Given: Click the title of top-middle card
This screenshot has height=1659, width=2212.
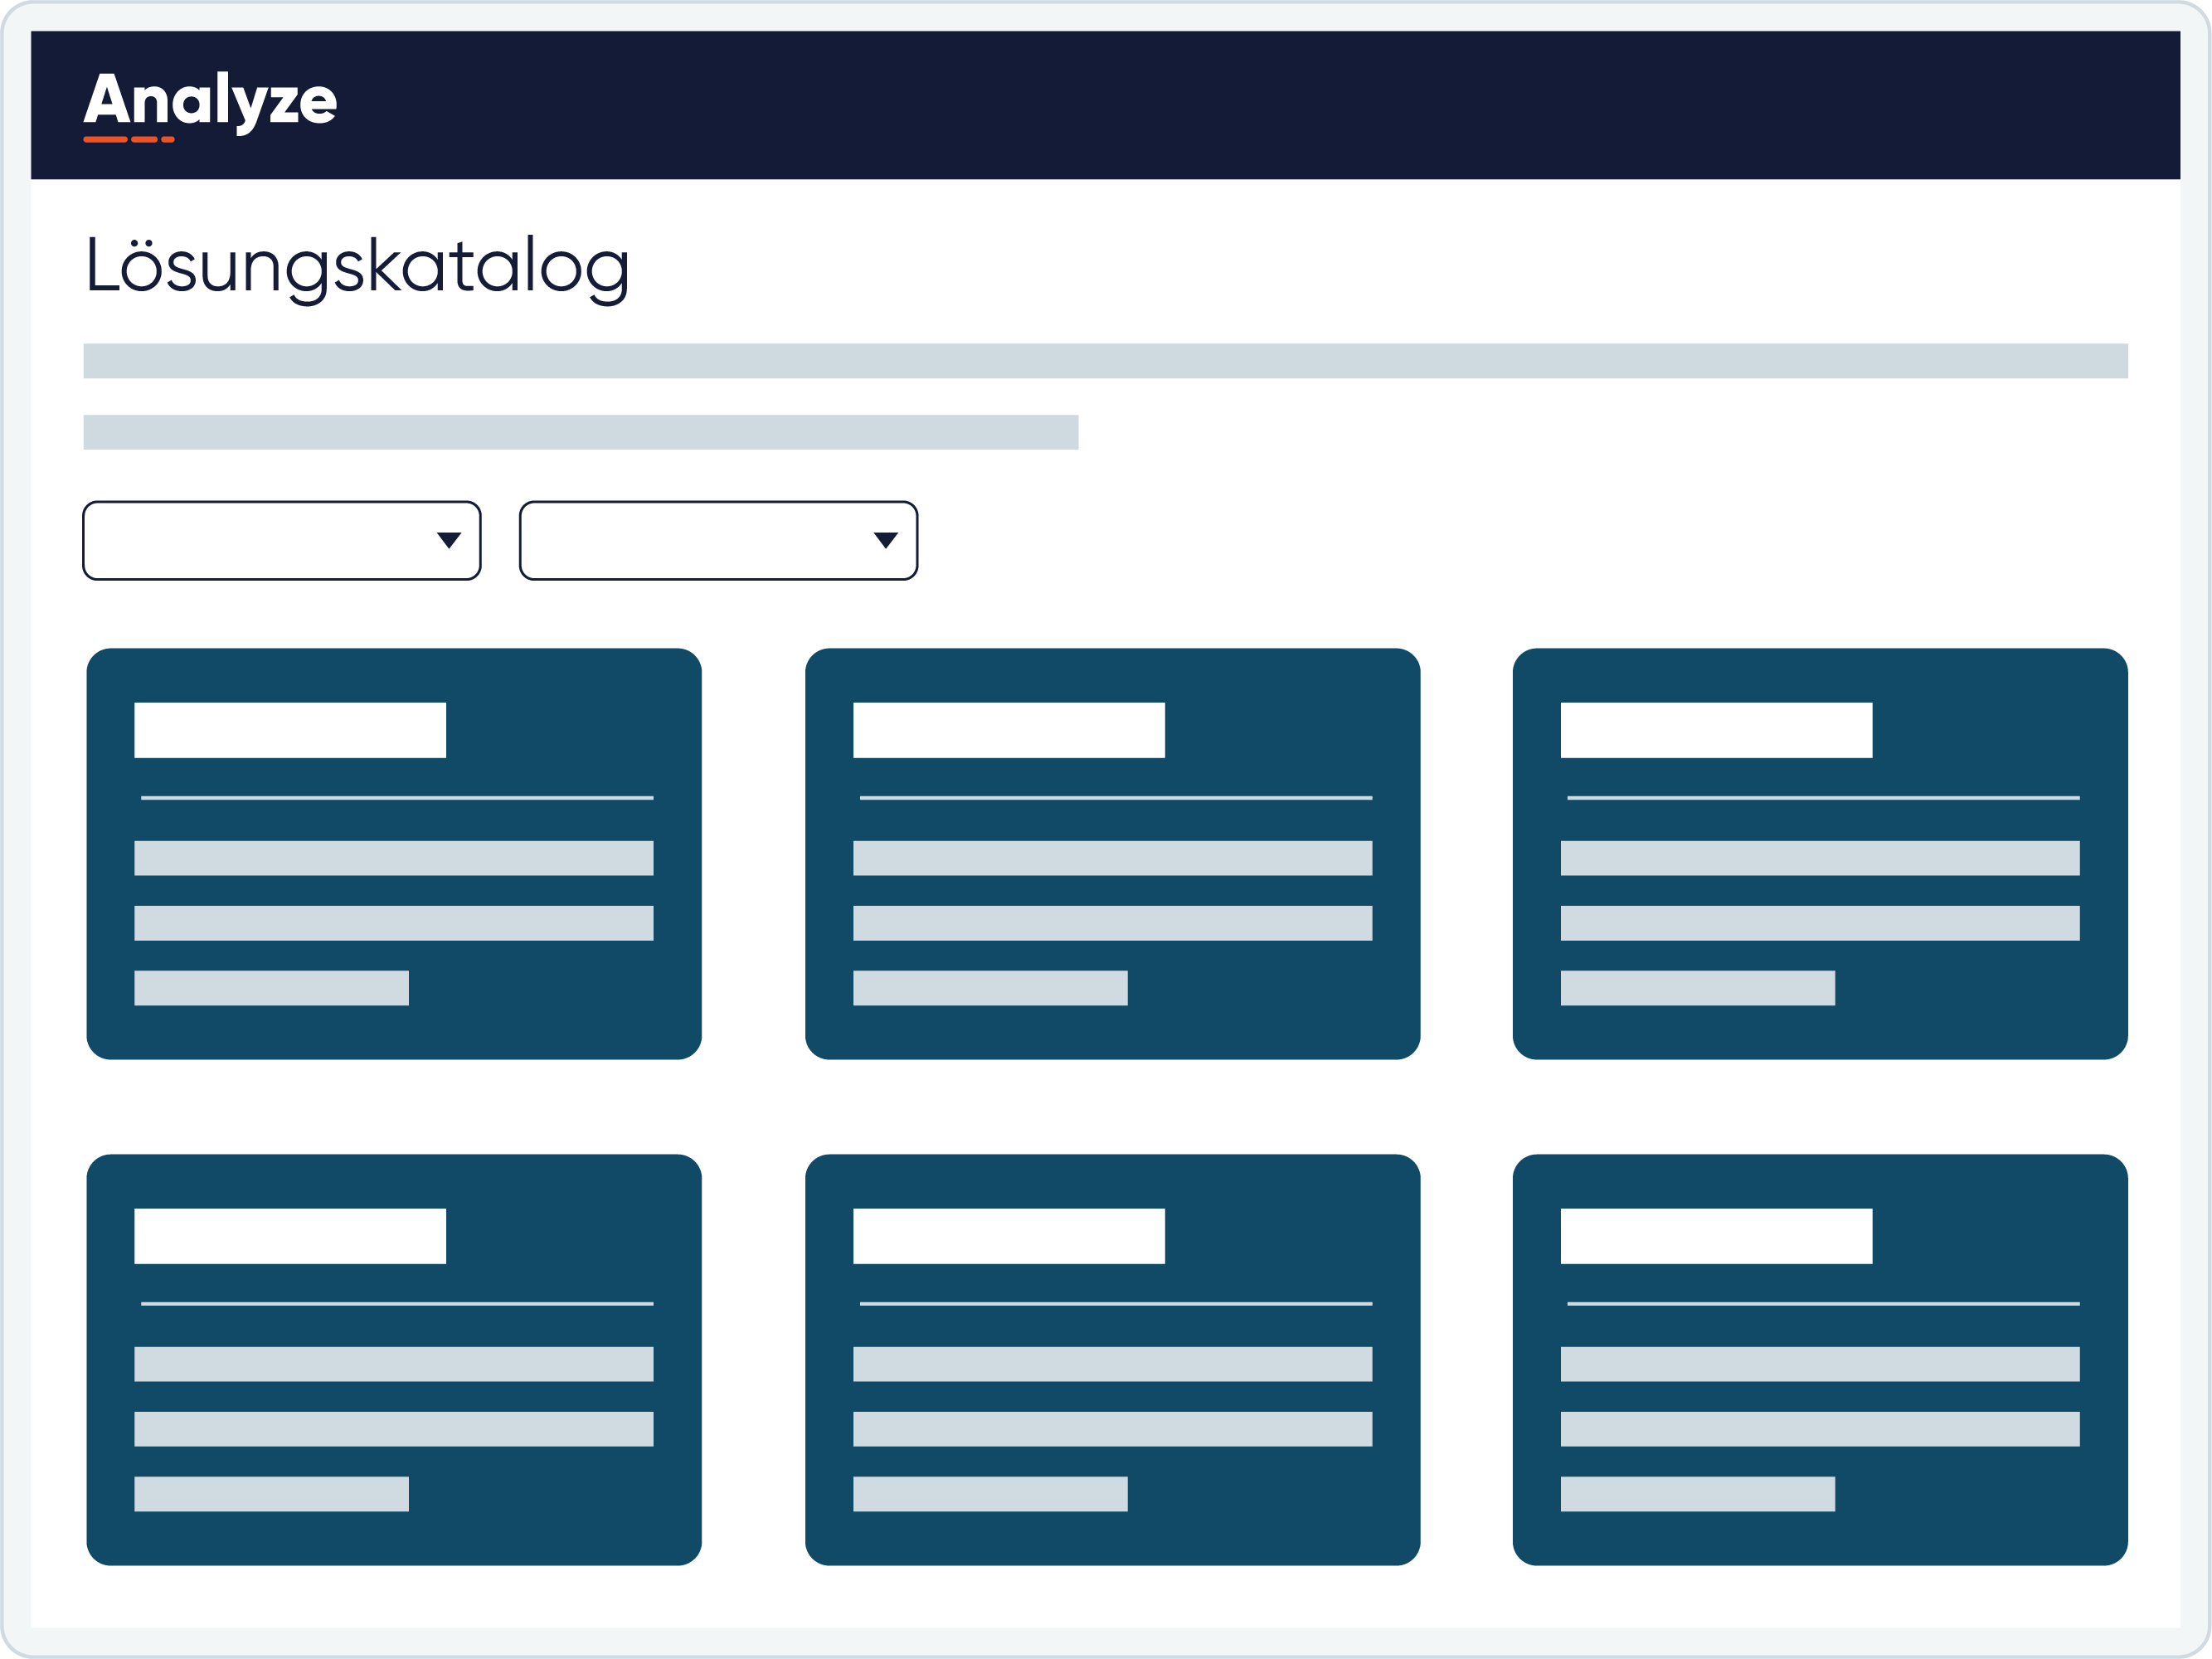Looking at the screenshot, I should pos(1008,730).
